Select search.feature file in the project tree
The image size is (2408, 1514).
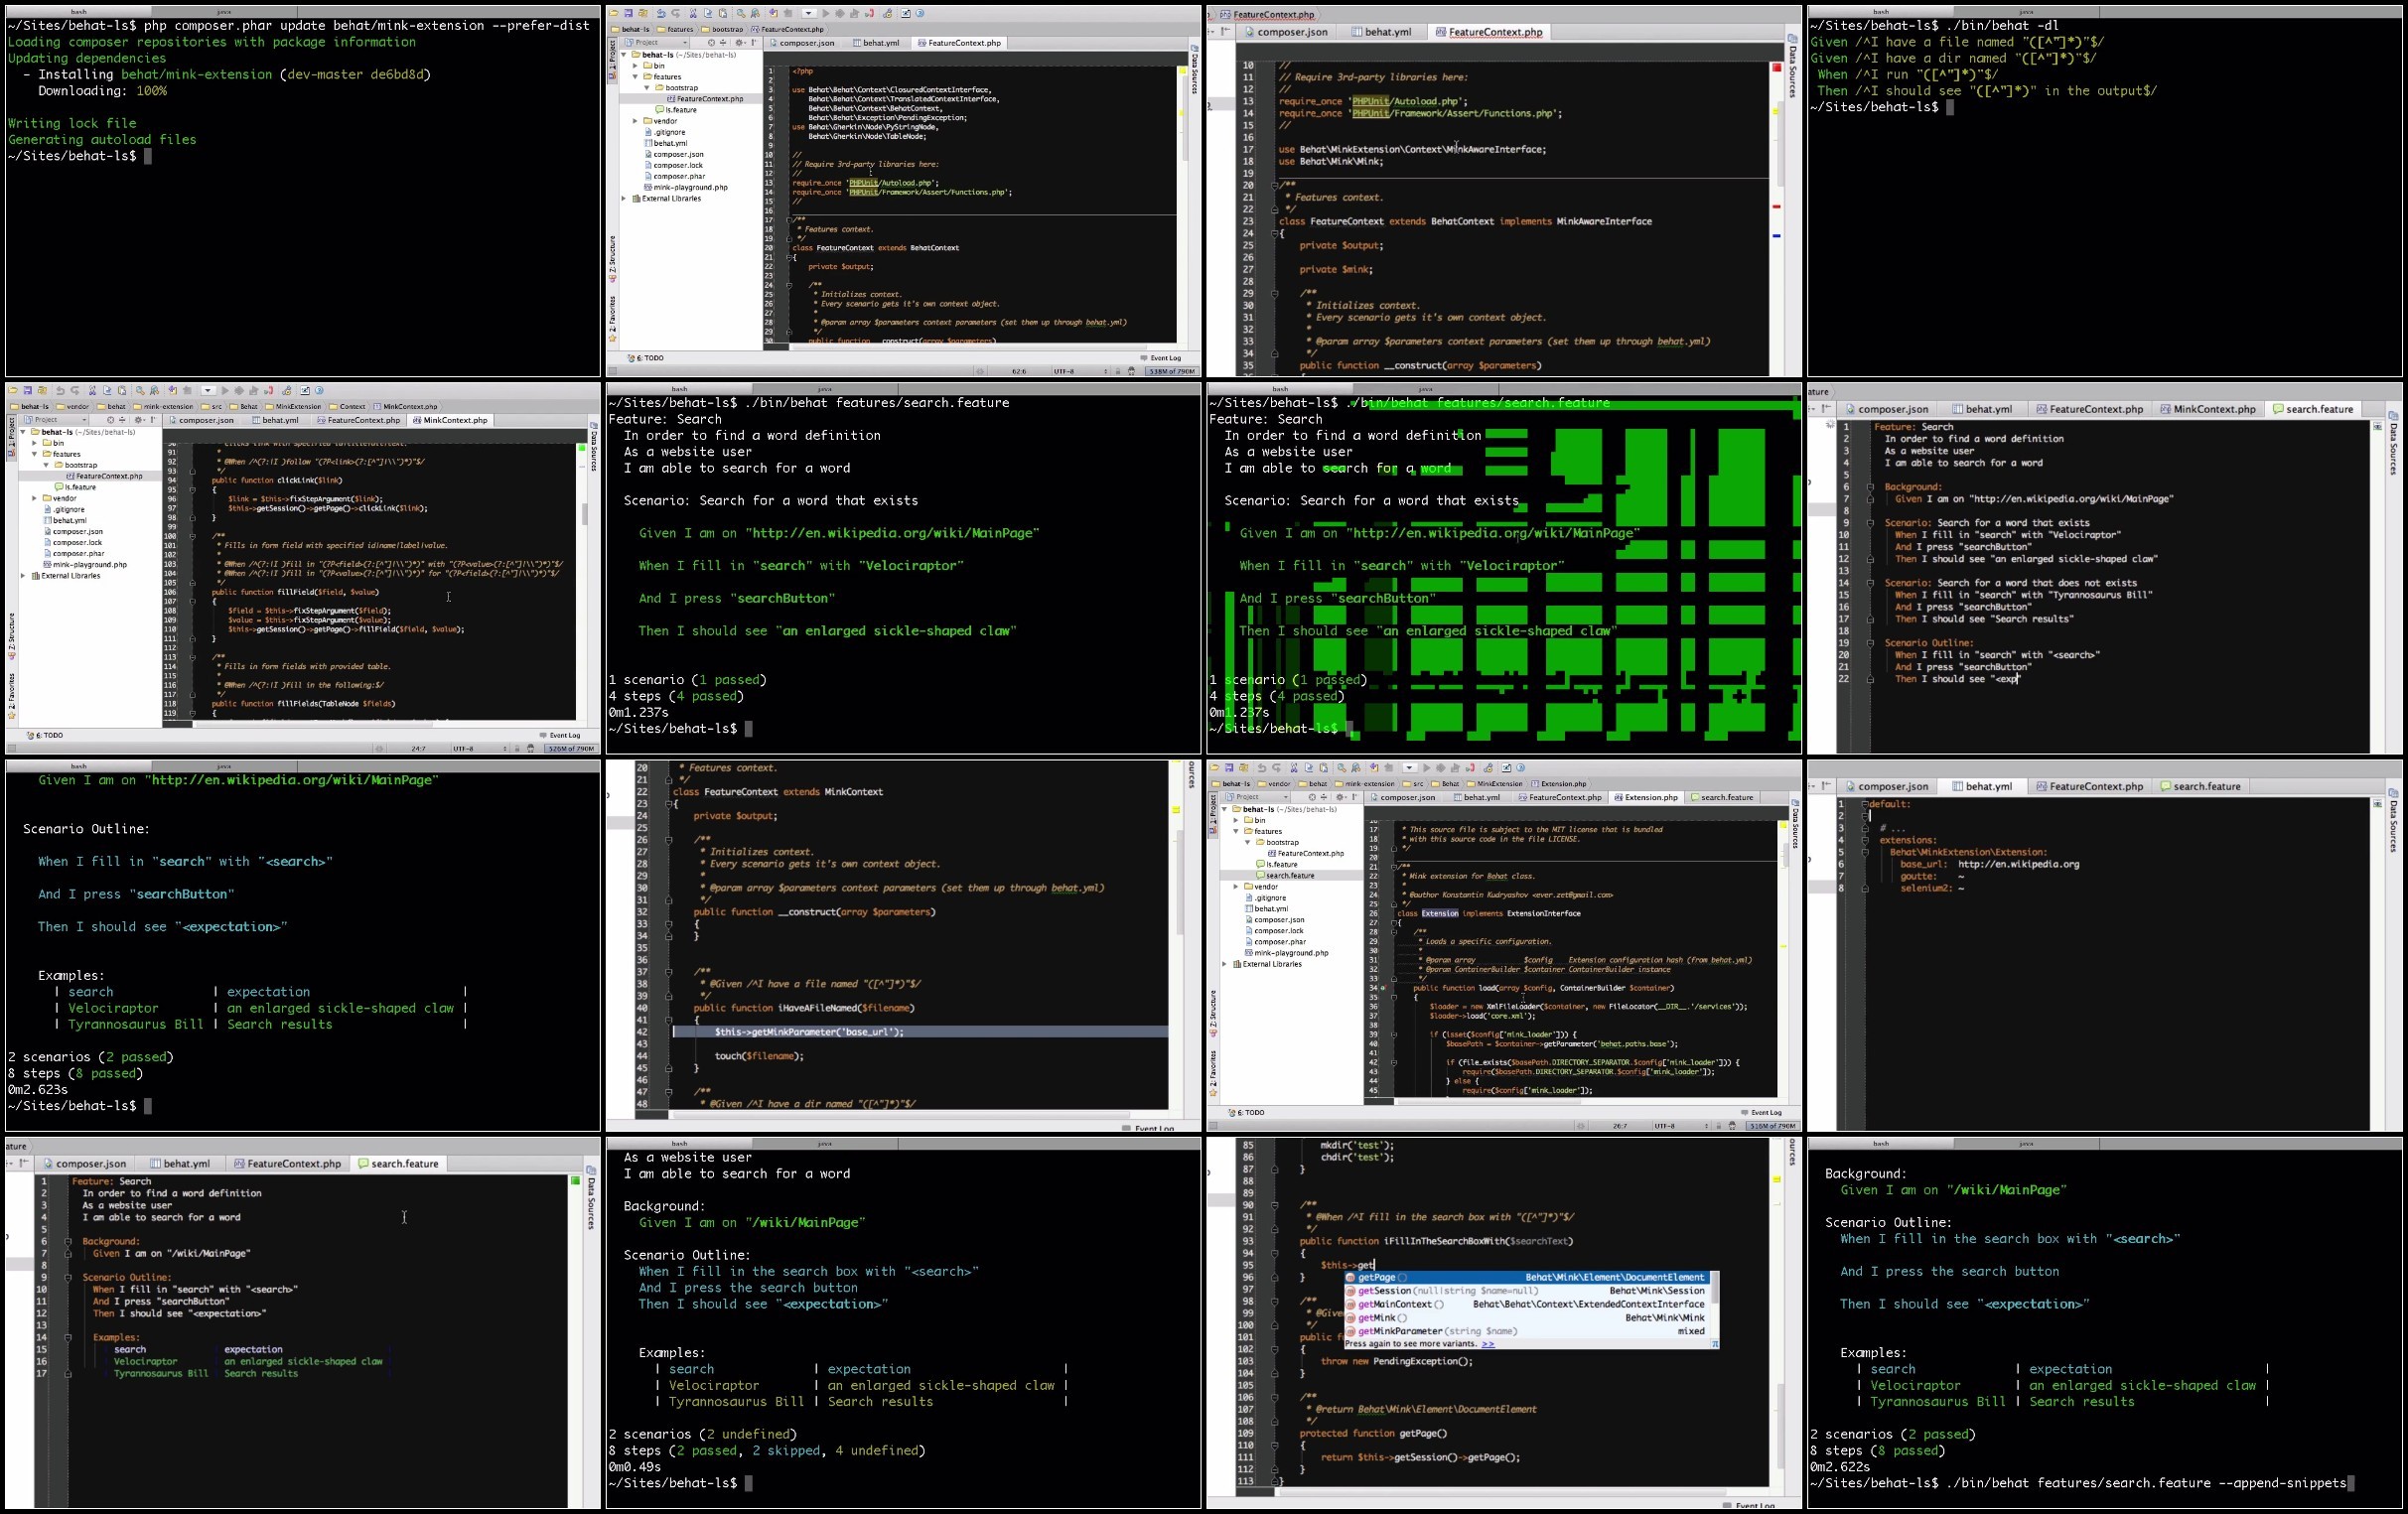click(x=1291, y=876)
